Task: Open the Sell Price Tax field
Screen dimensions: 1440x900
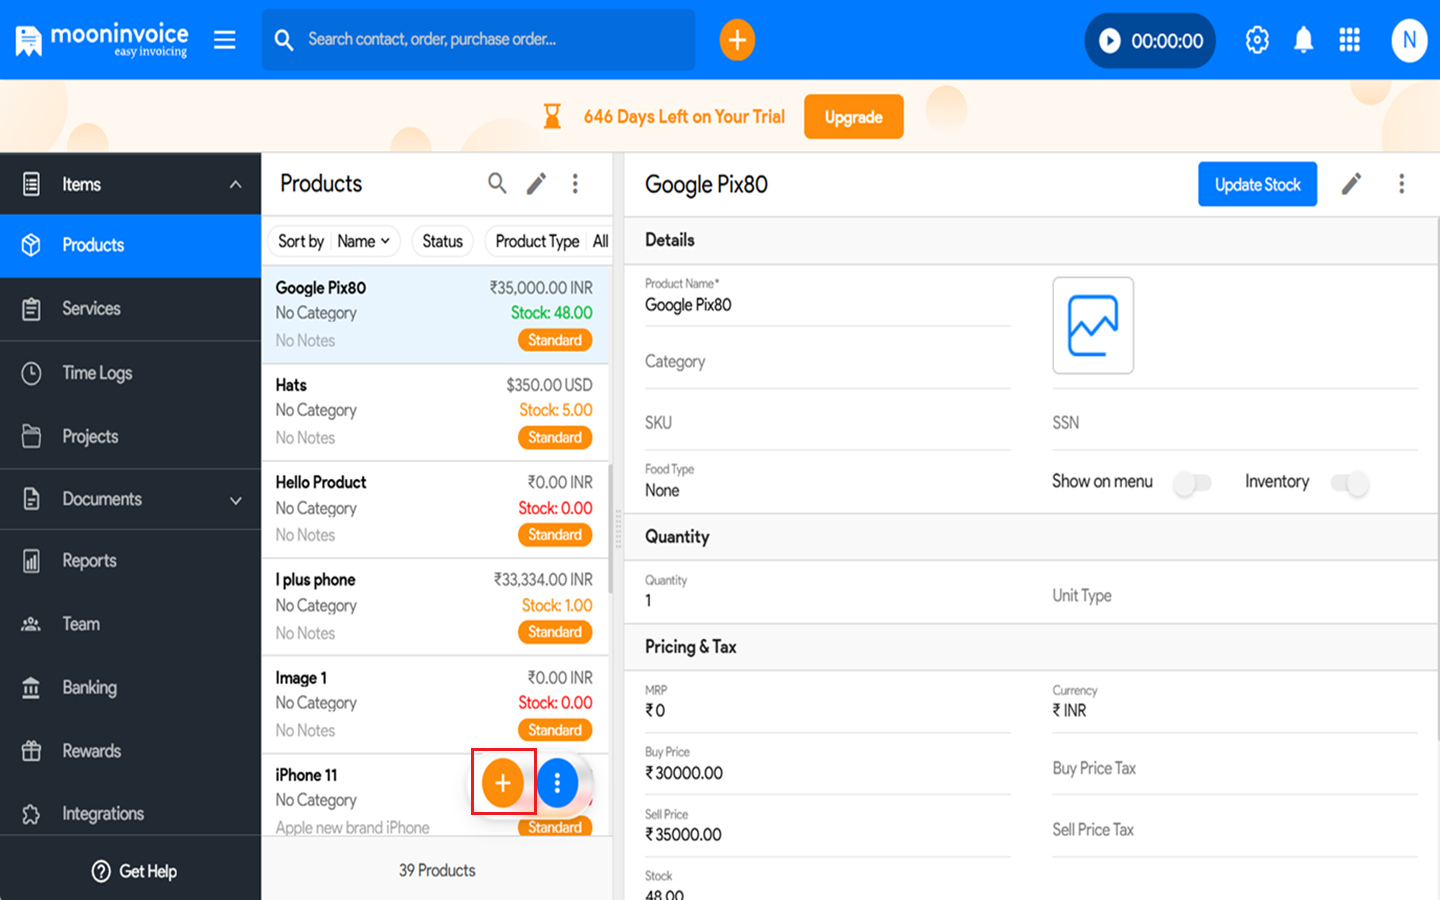Action: (1235, 831)
